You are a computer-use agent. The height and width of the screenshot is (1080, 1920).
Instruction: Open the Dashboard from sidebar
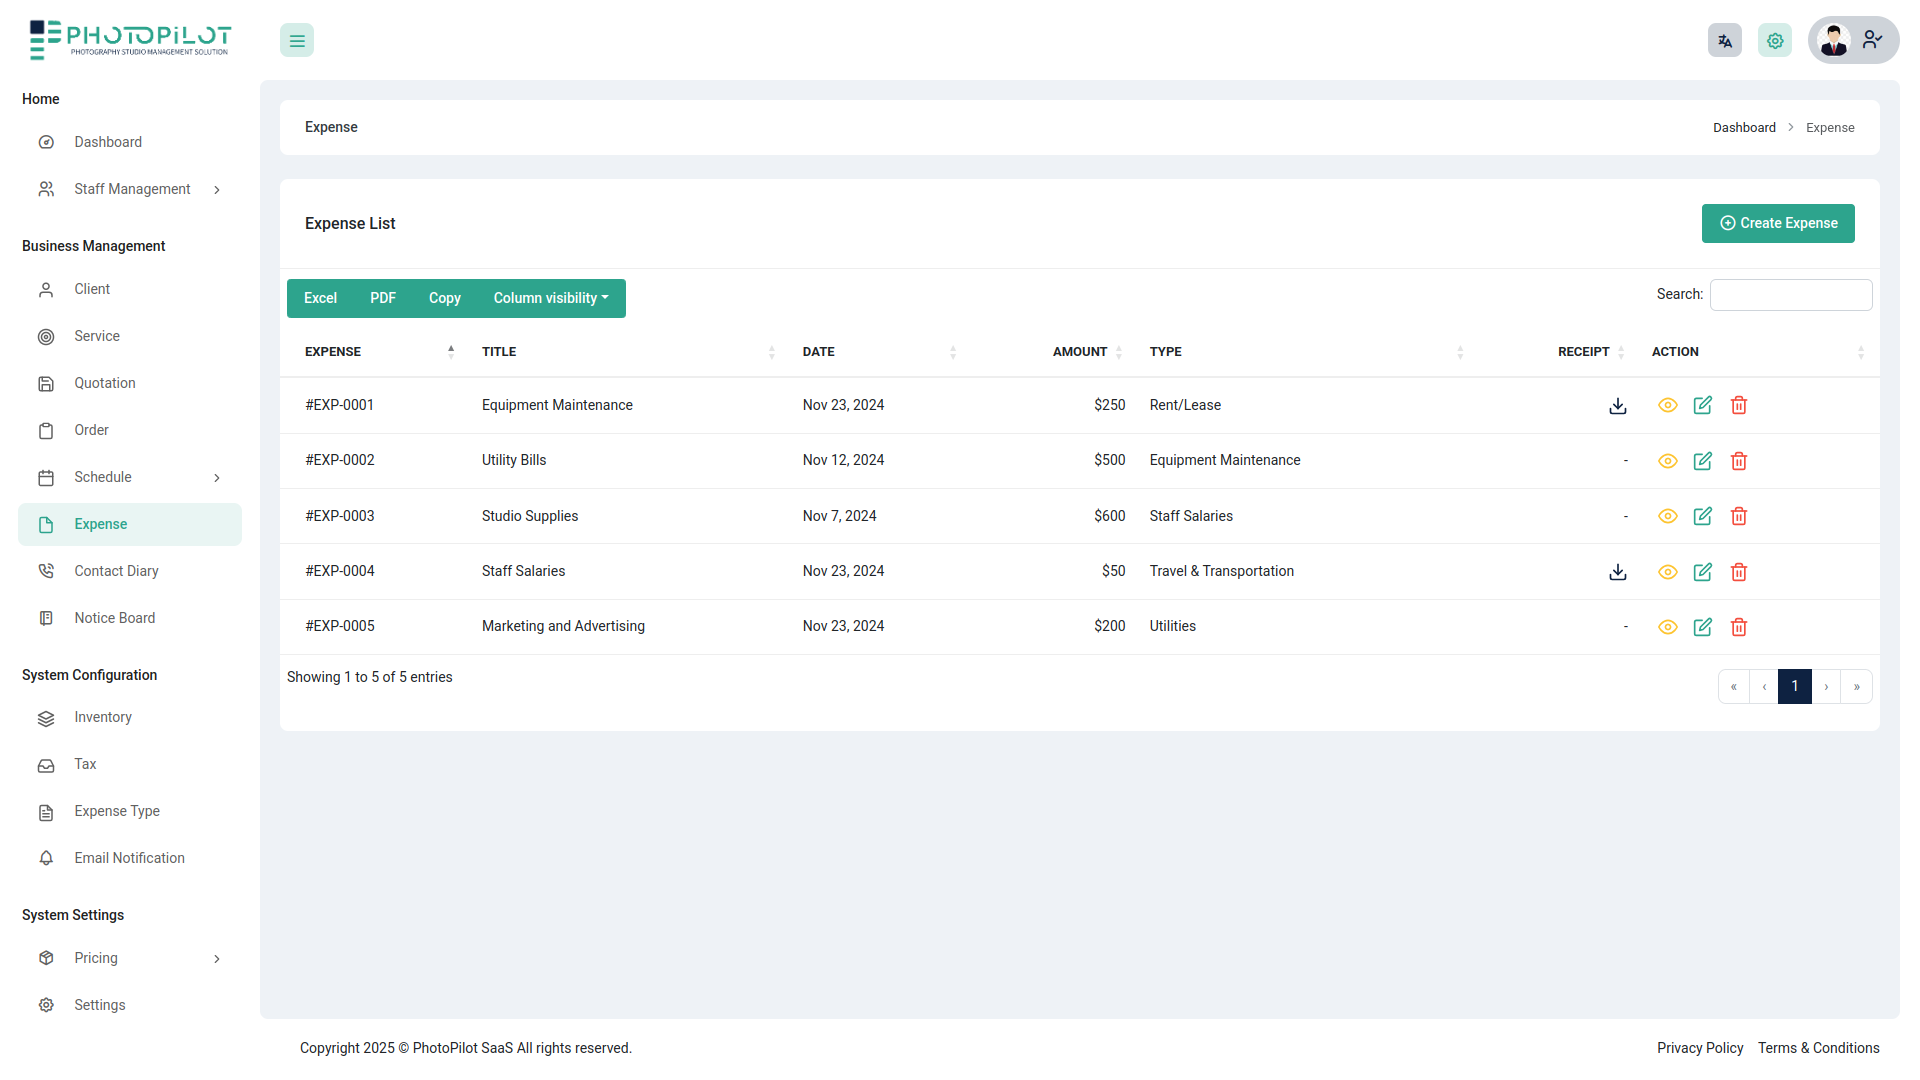click(108, 142)
